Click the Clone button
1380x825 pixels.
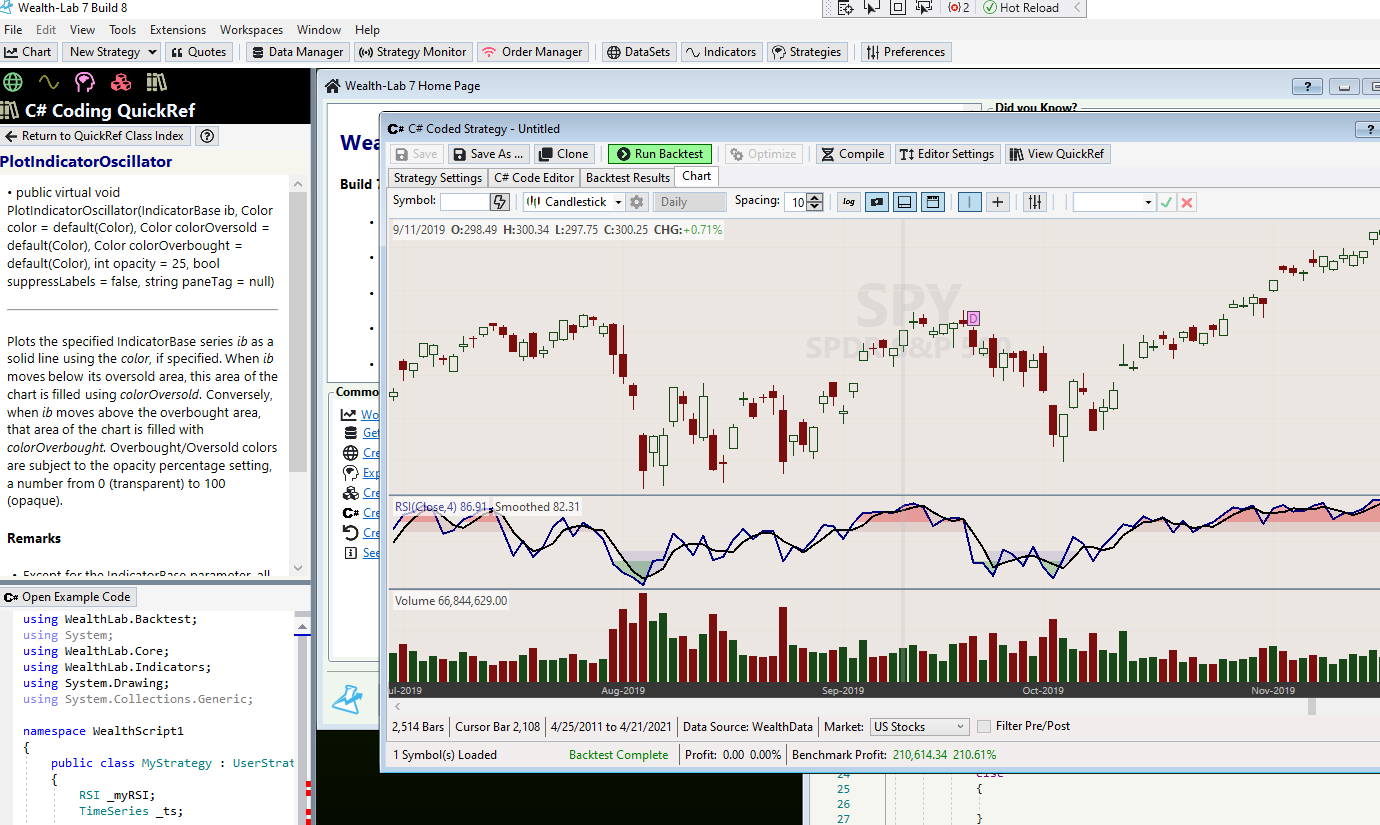[x=564, y=154]
